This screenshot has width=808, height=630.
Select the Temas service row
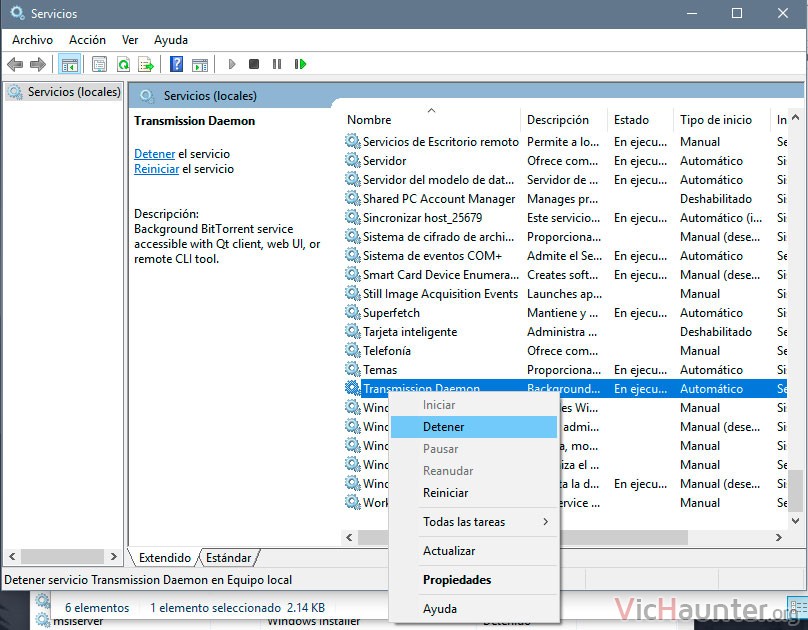point(565,370)
